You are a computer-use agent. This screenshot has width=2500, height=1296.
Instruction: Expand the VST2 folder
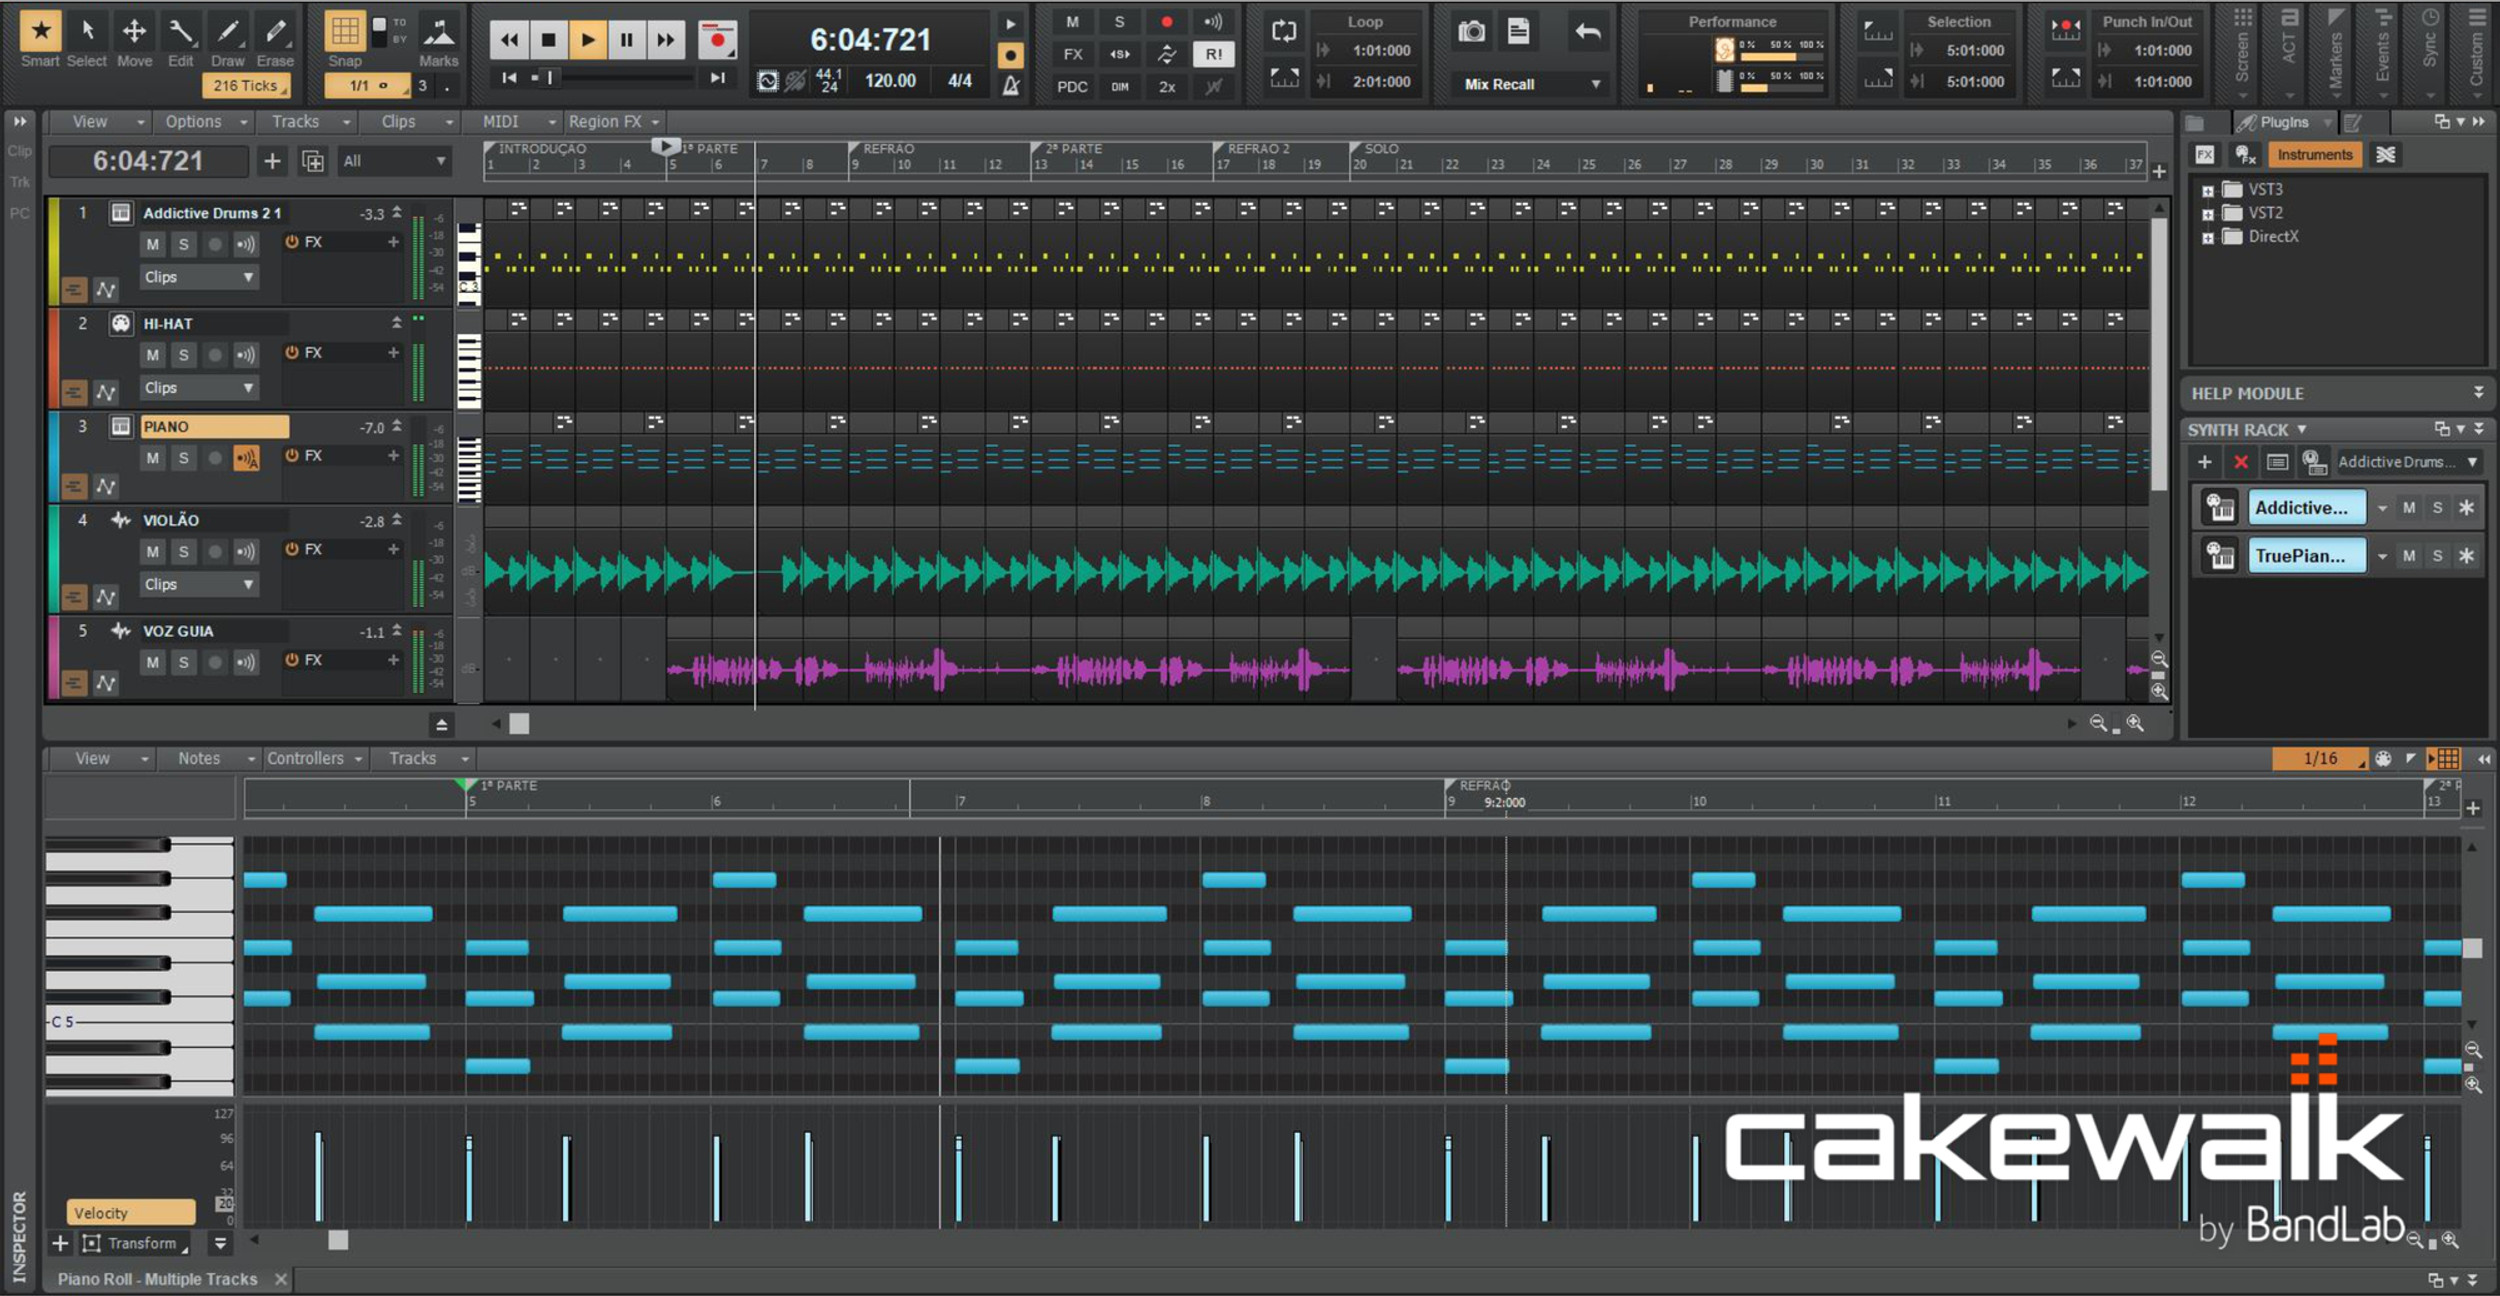[x=2208, y=214]
